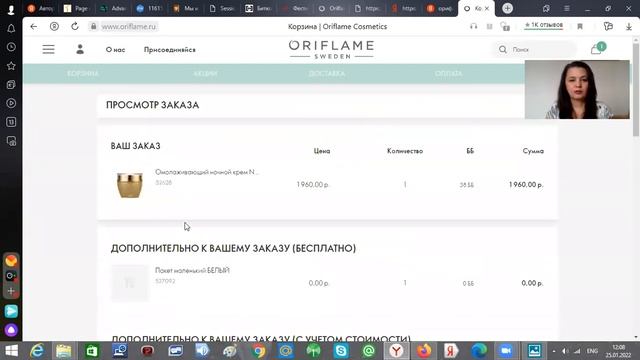The image size is (640, 360).
Task: Open the video play icon in sidebar
Action: coord(11,103)
